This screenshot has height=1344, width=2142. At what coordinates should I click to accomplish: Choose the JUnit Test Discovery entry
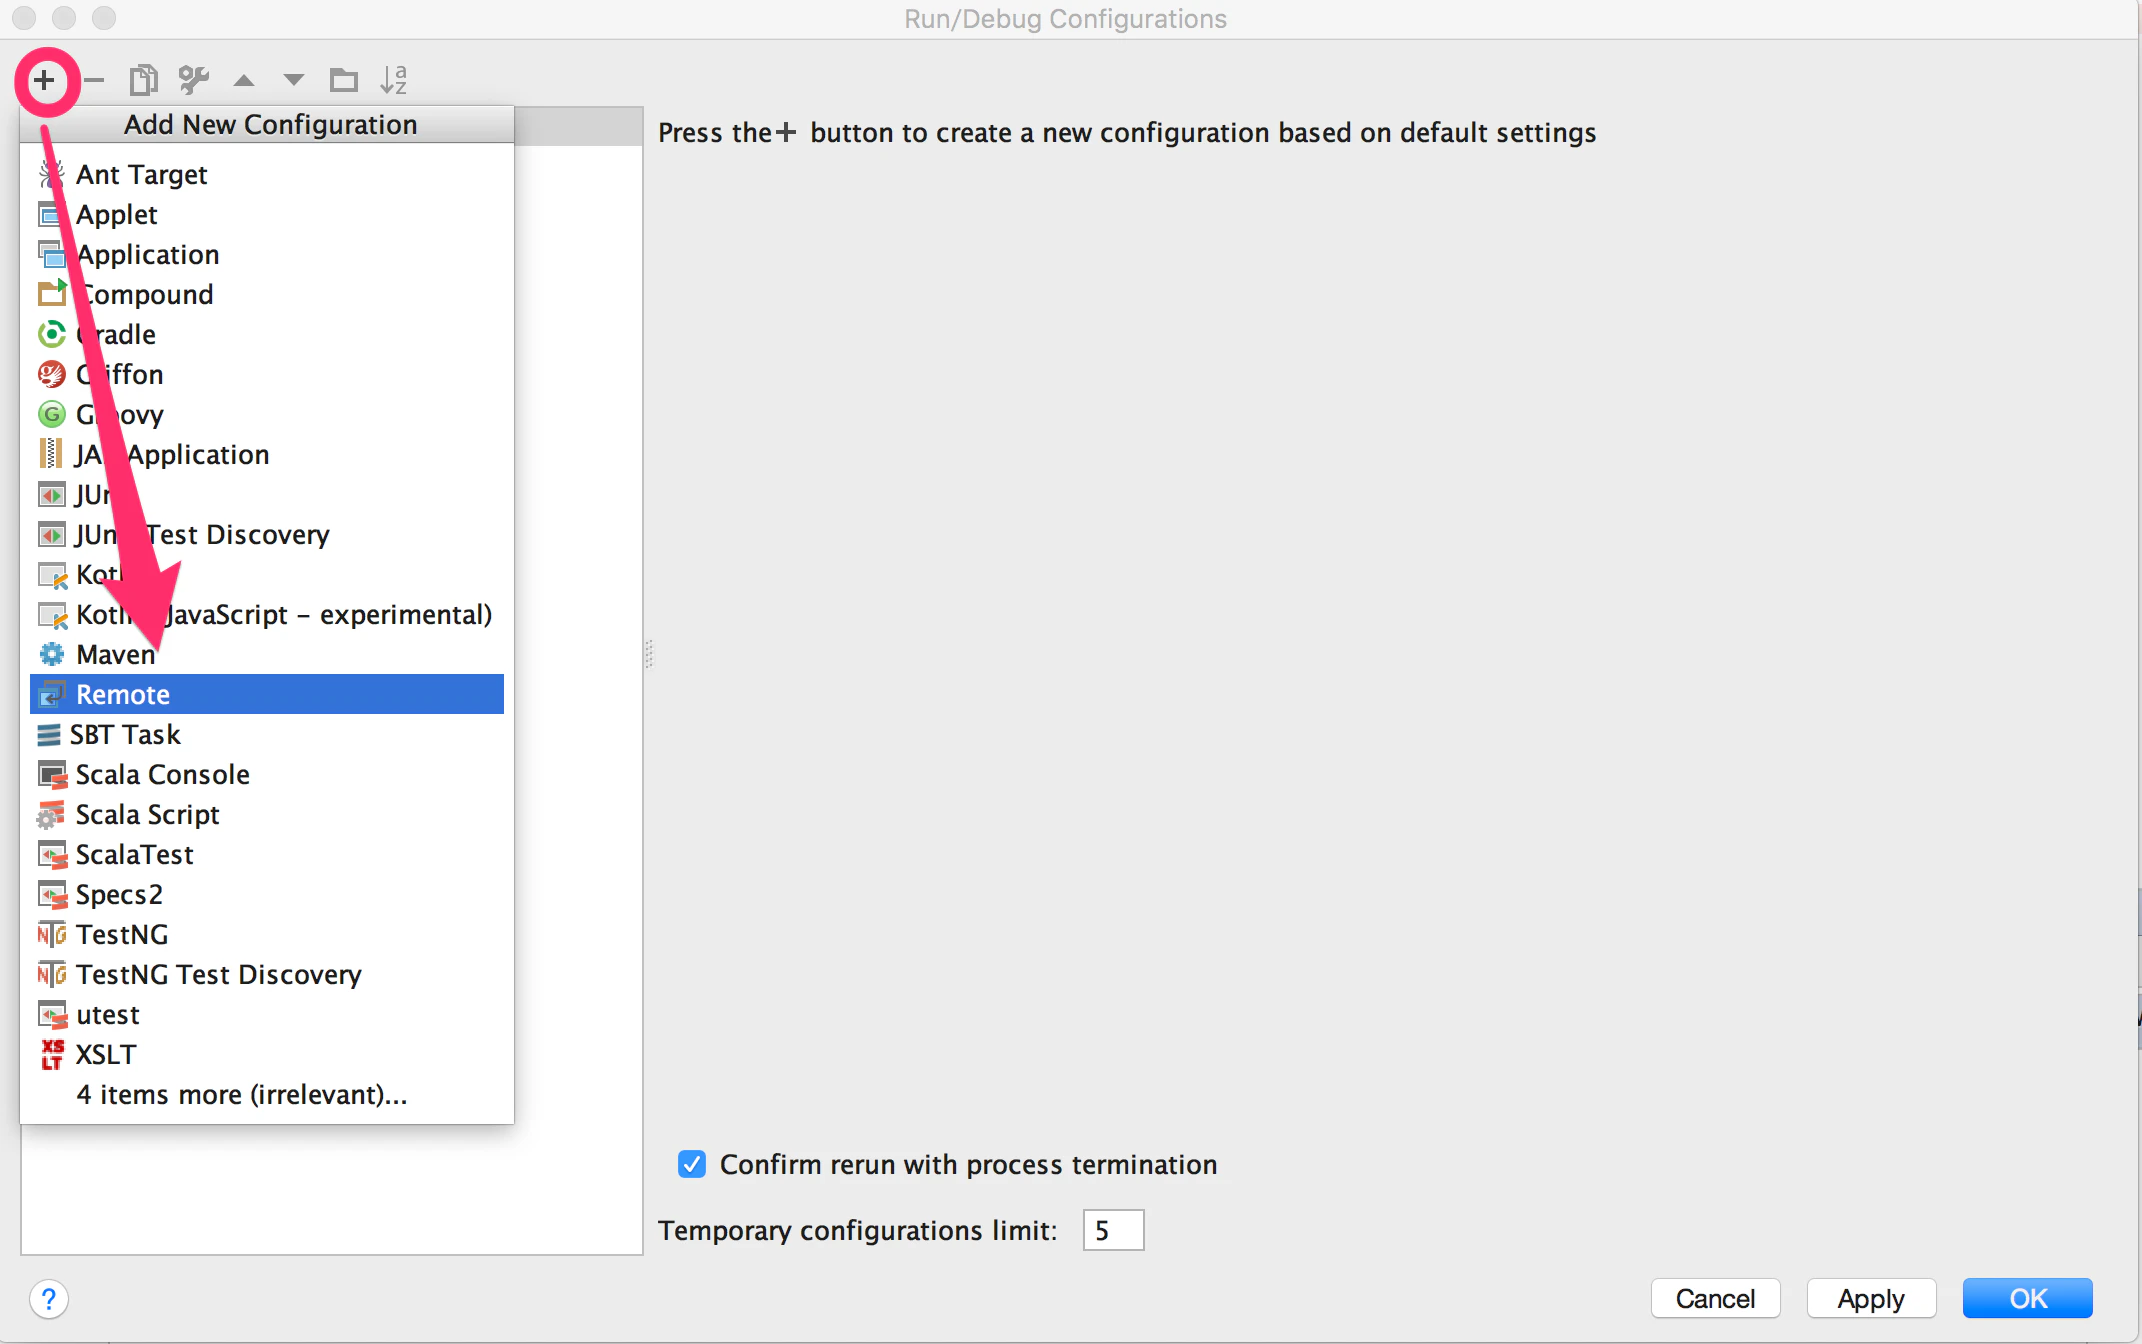pos(267,534)
